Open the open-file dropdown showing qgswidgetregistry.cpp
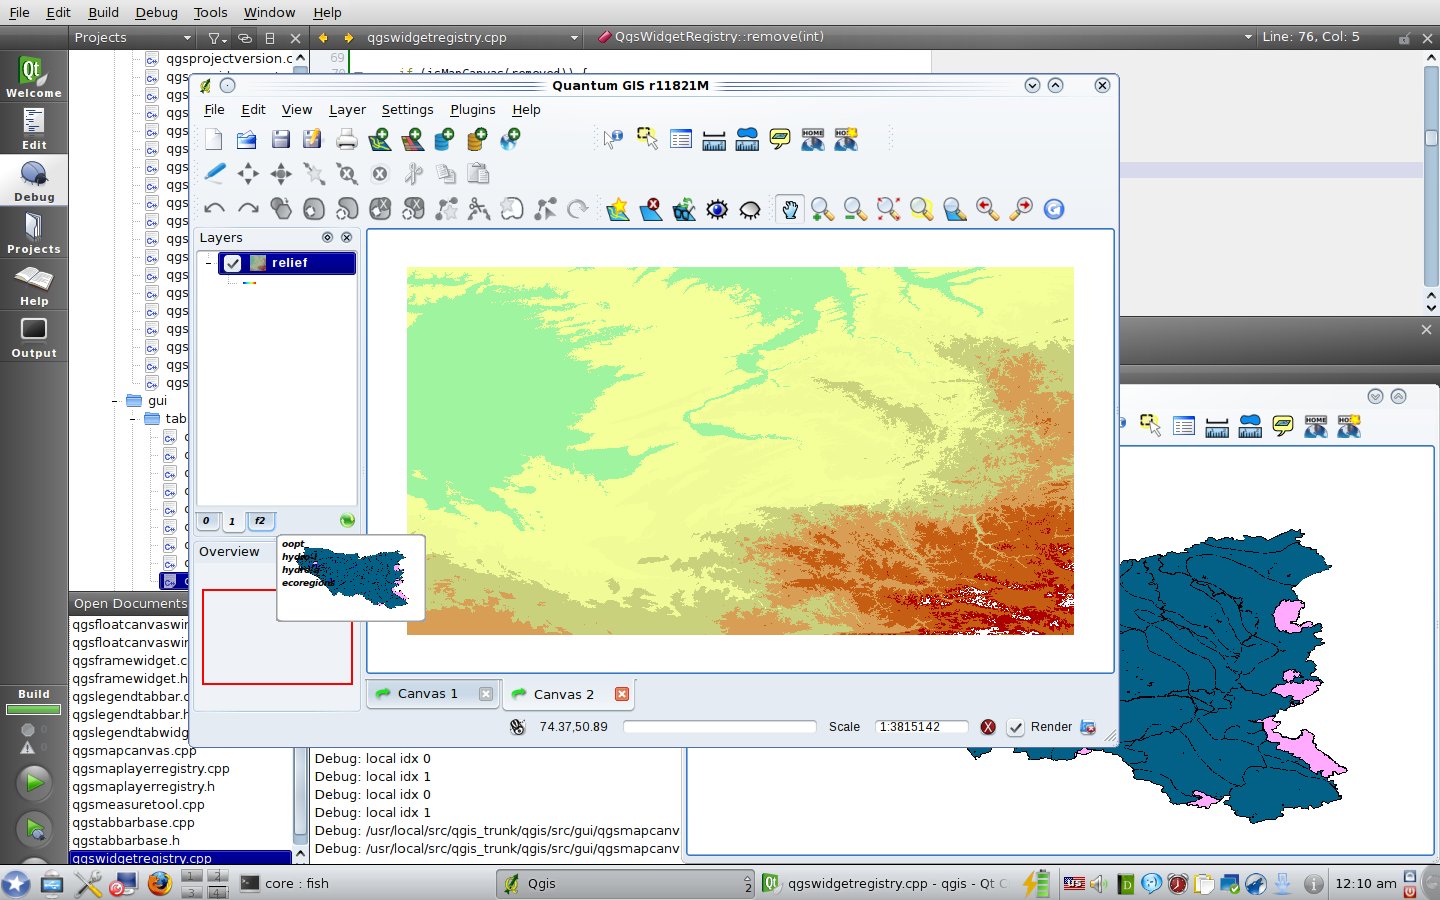 click(575, 37)
